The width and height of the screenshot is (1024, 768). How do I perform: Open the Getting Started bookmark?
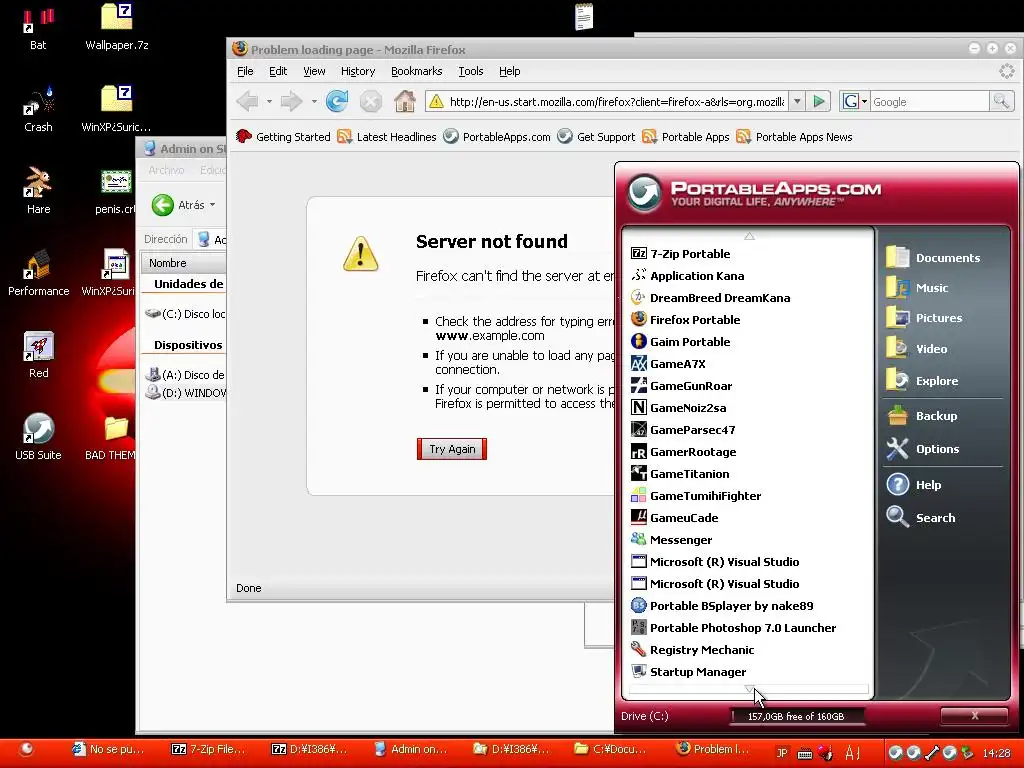283,136
